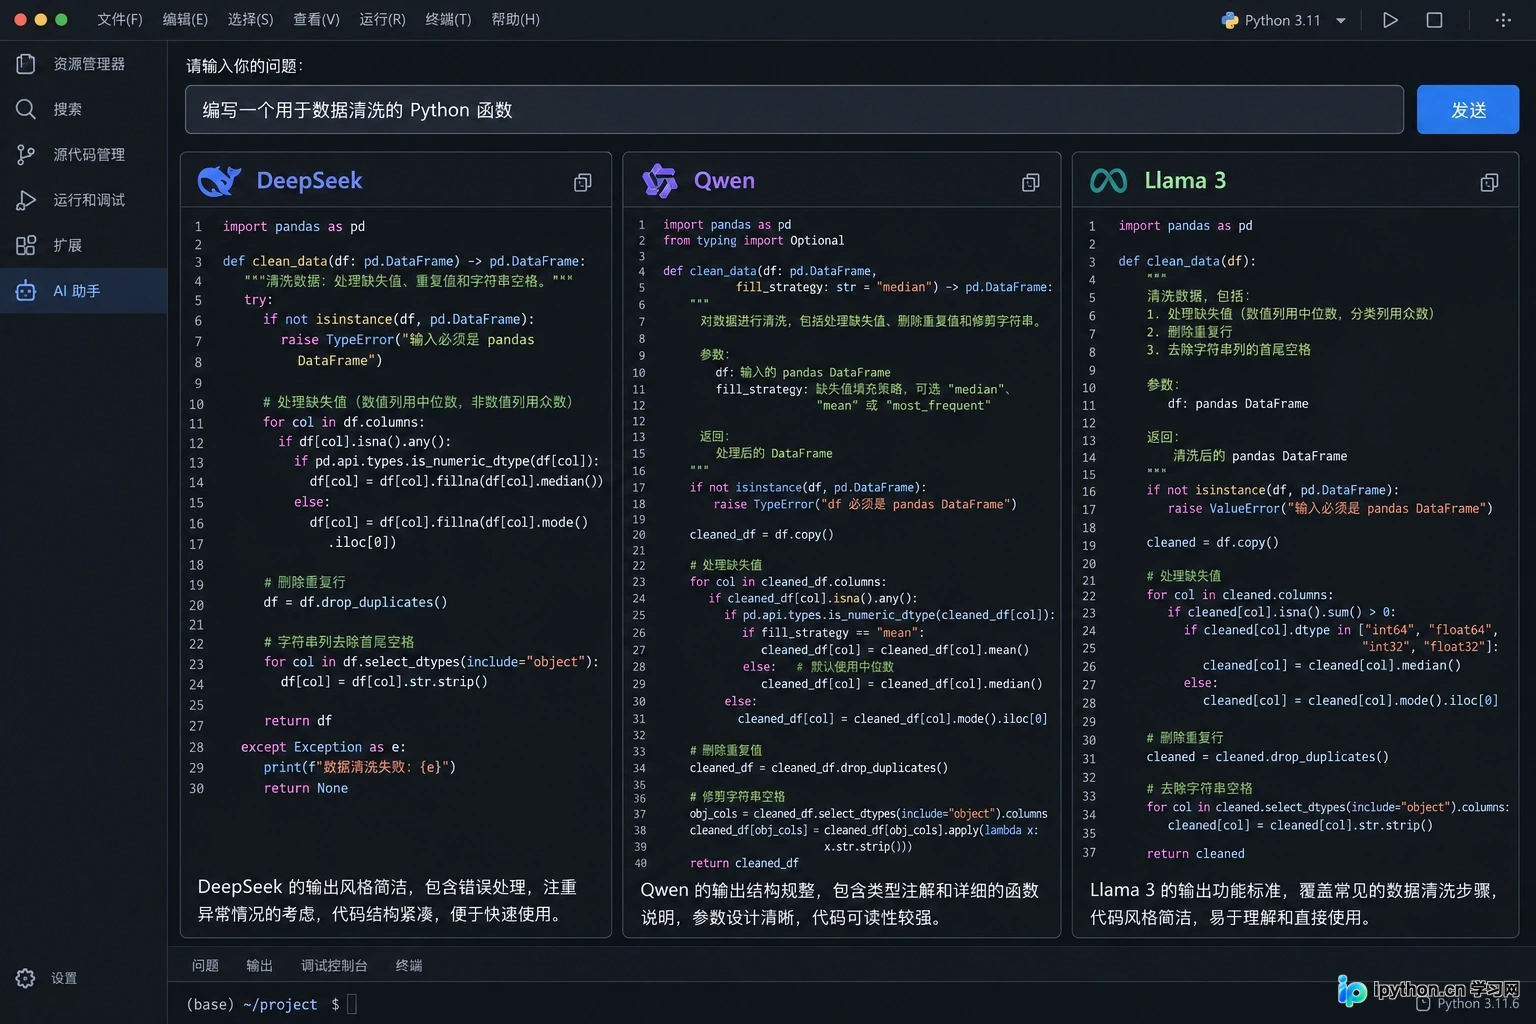Screen dimensions: 1536x1024
Task: Select the AI 助手 robot icon
Action: [26, 291]
